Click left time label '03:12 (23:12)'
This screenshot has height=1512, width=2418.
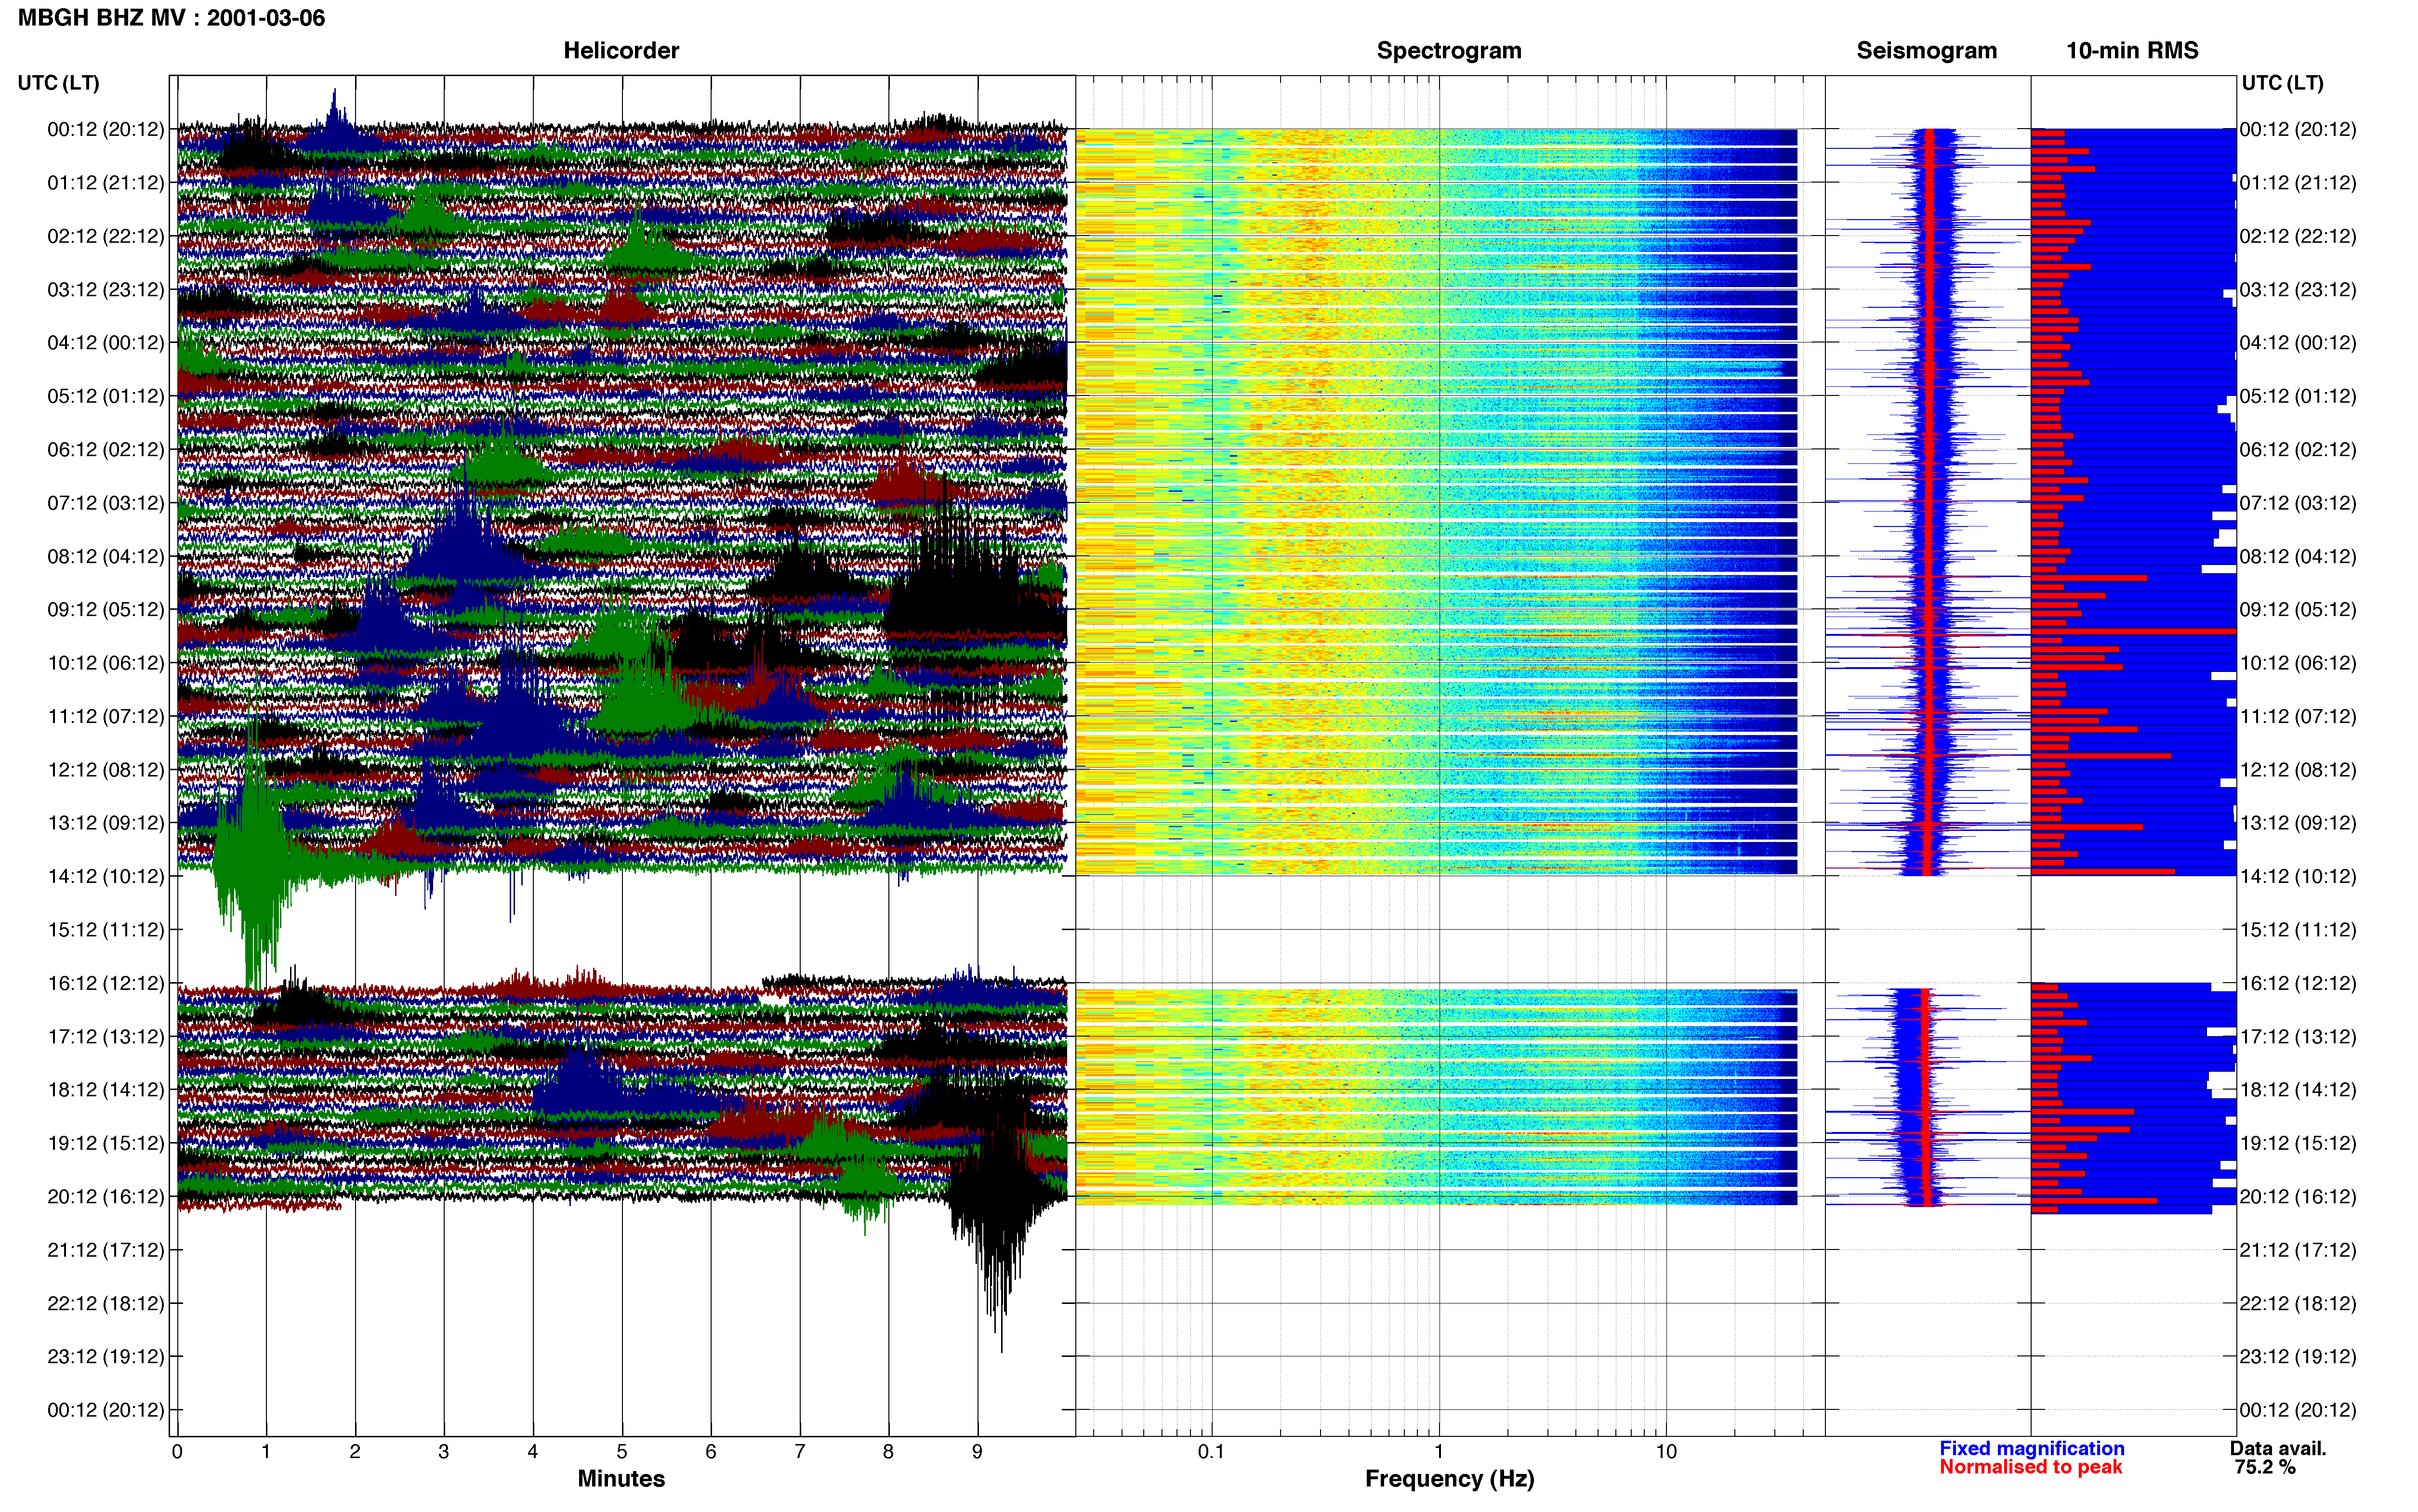point(106,290)
